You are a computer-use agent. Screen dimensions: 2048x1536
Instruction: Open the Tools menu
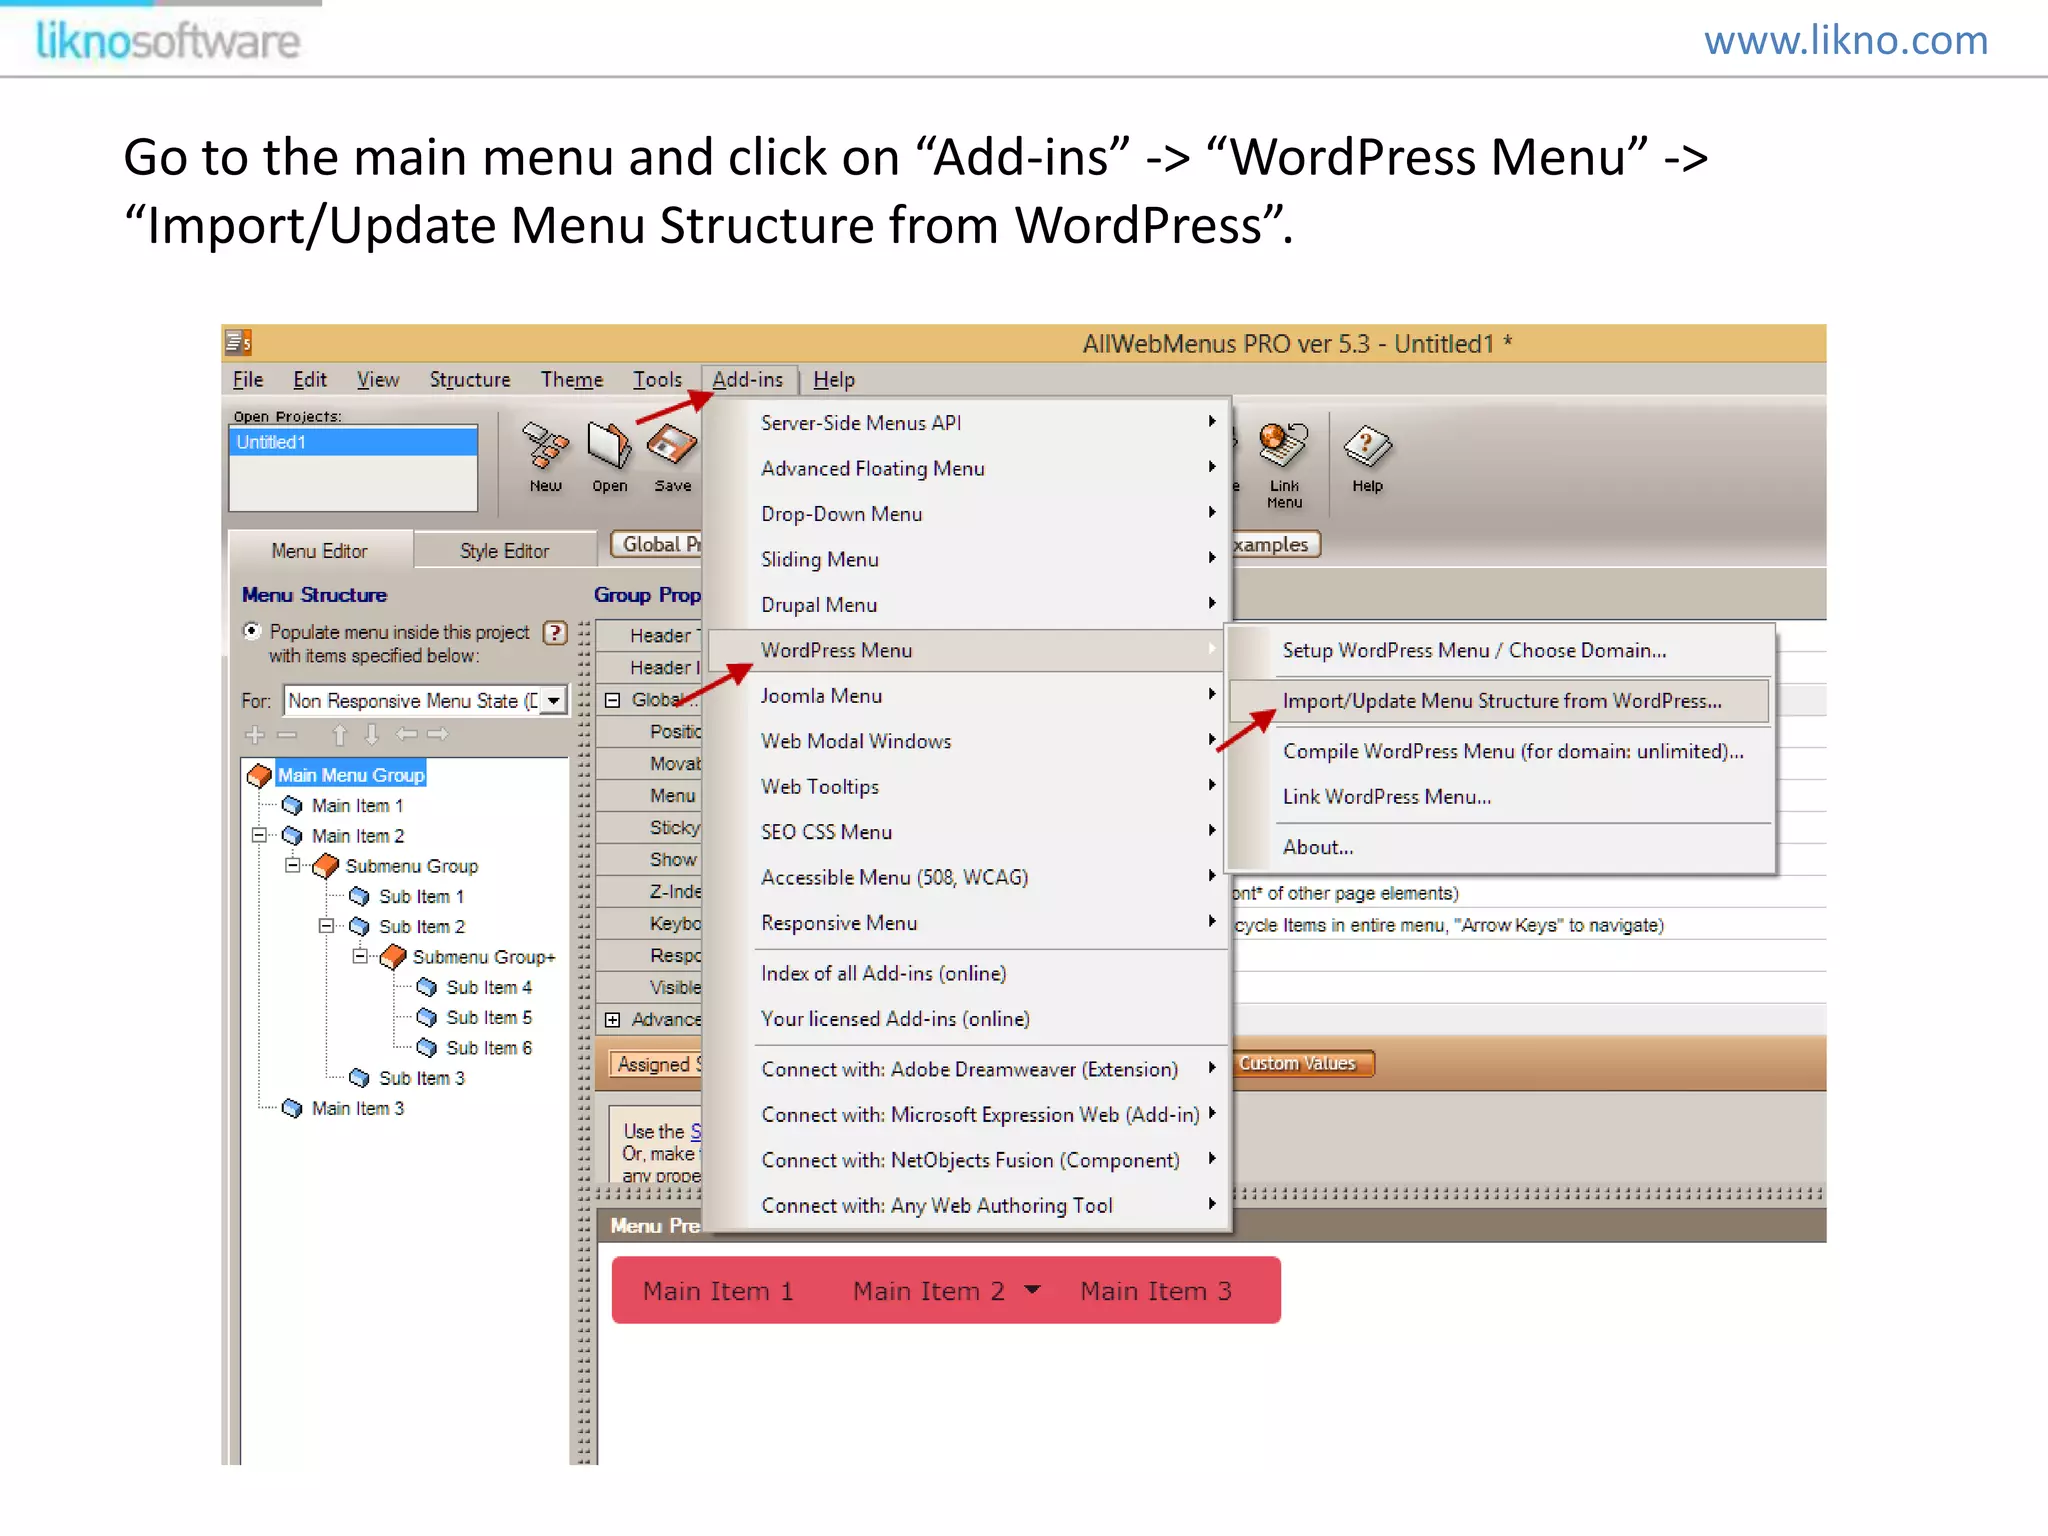coord(657,380)
